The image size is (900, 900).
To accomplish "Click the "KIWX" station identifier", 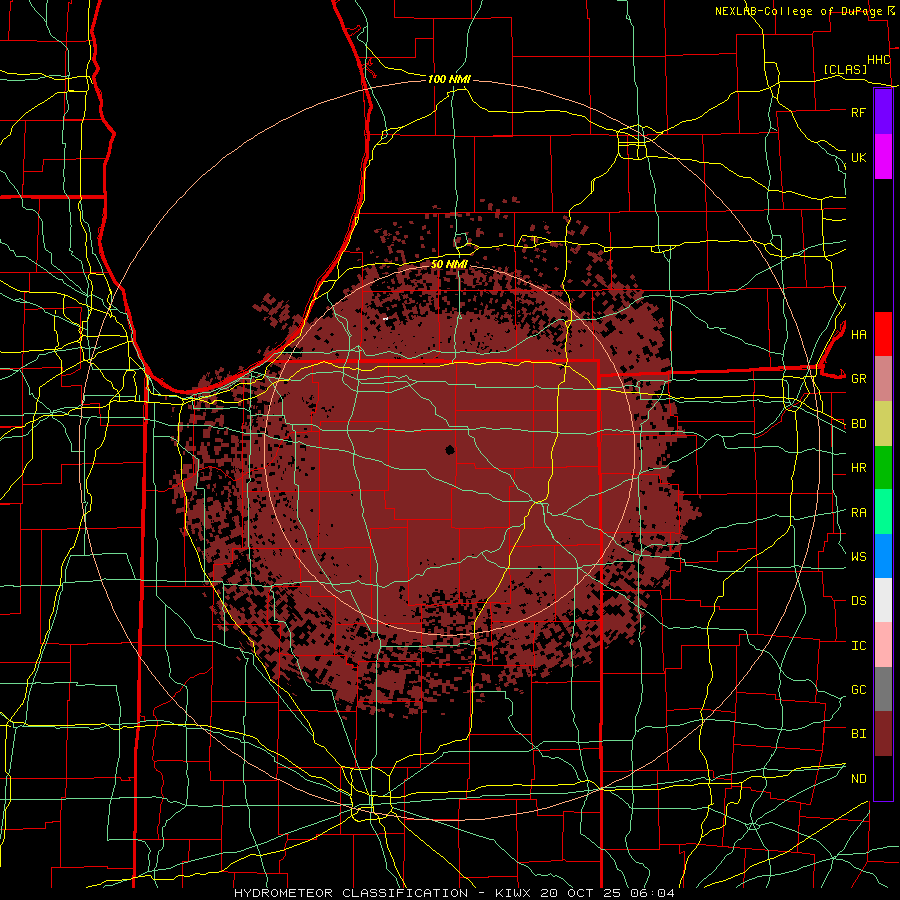I will point(514,893).
